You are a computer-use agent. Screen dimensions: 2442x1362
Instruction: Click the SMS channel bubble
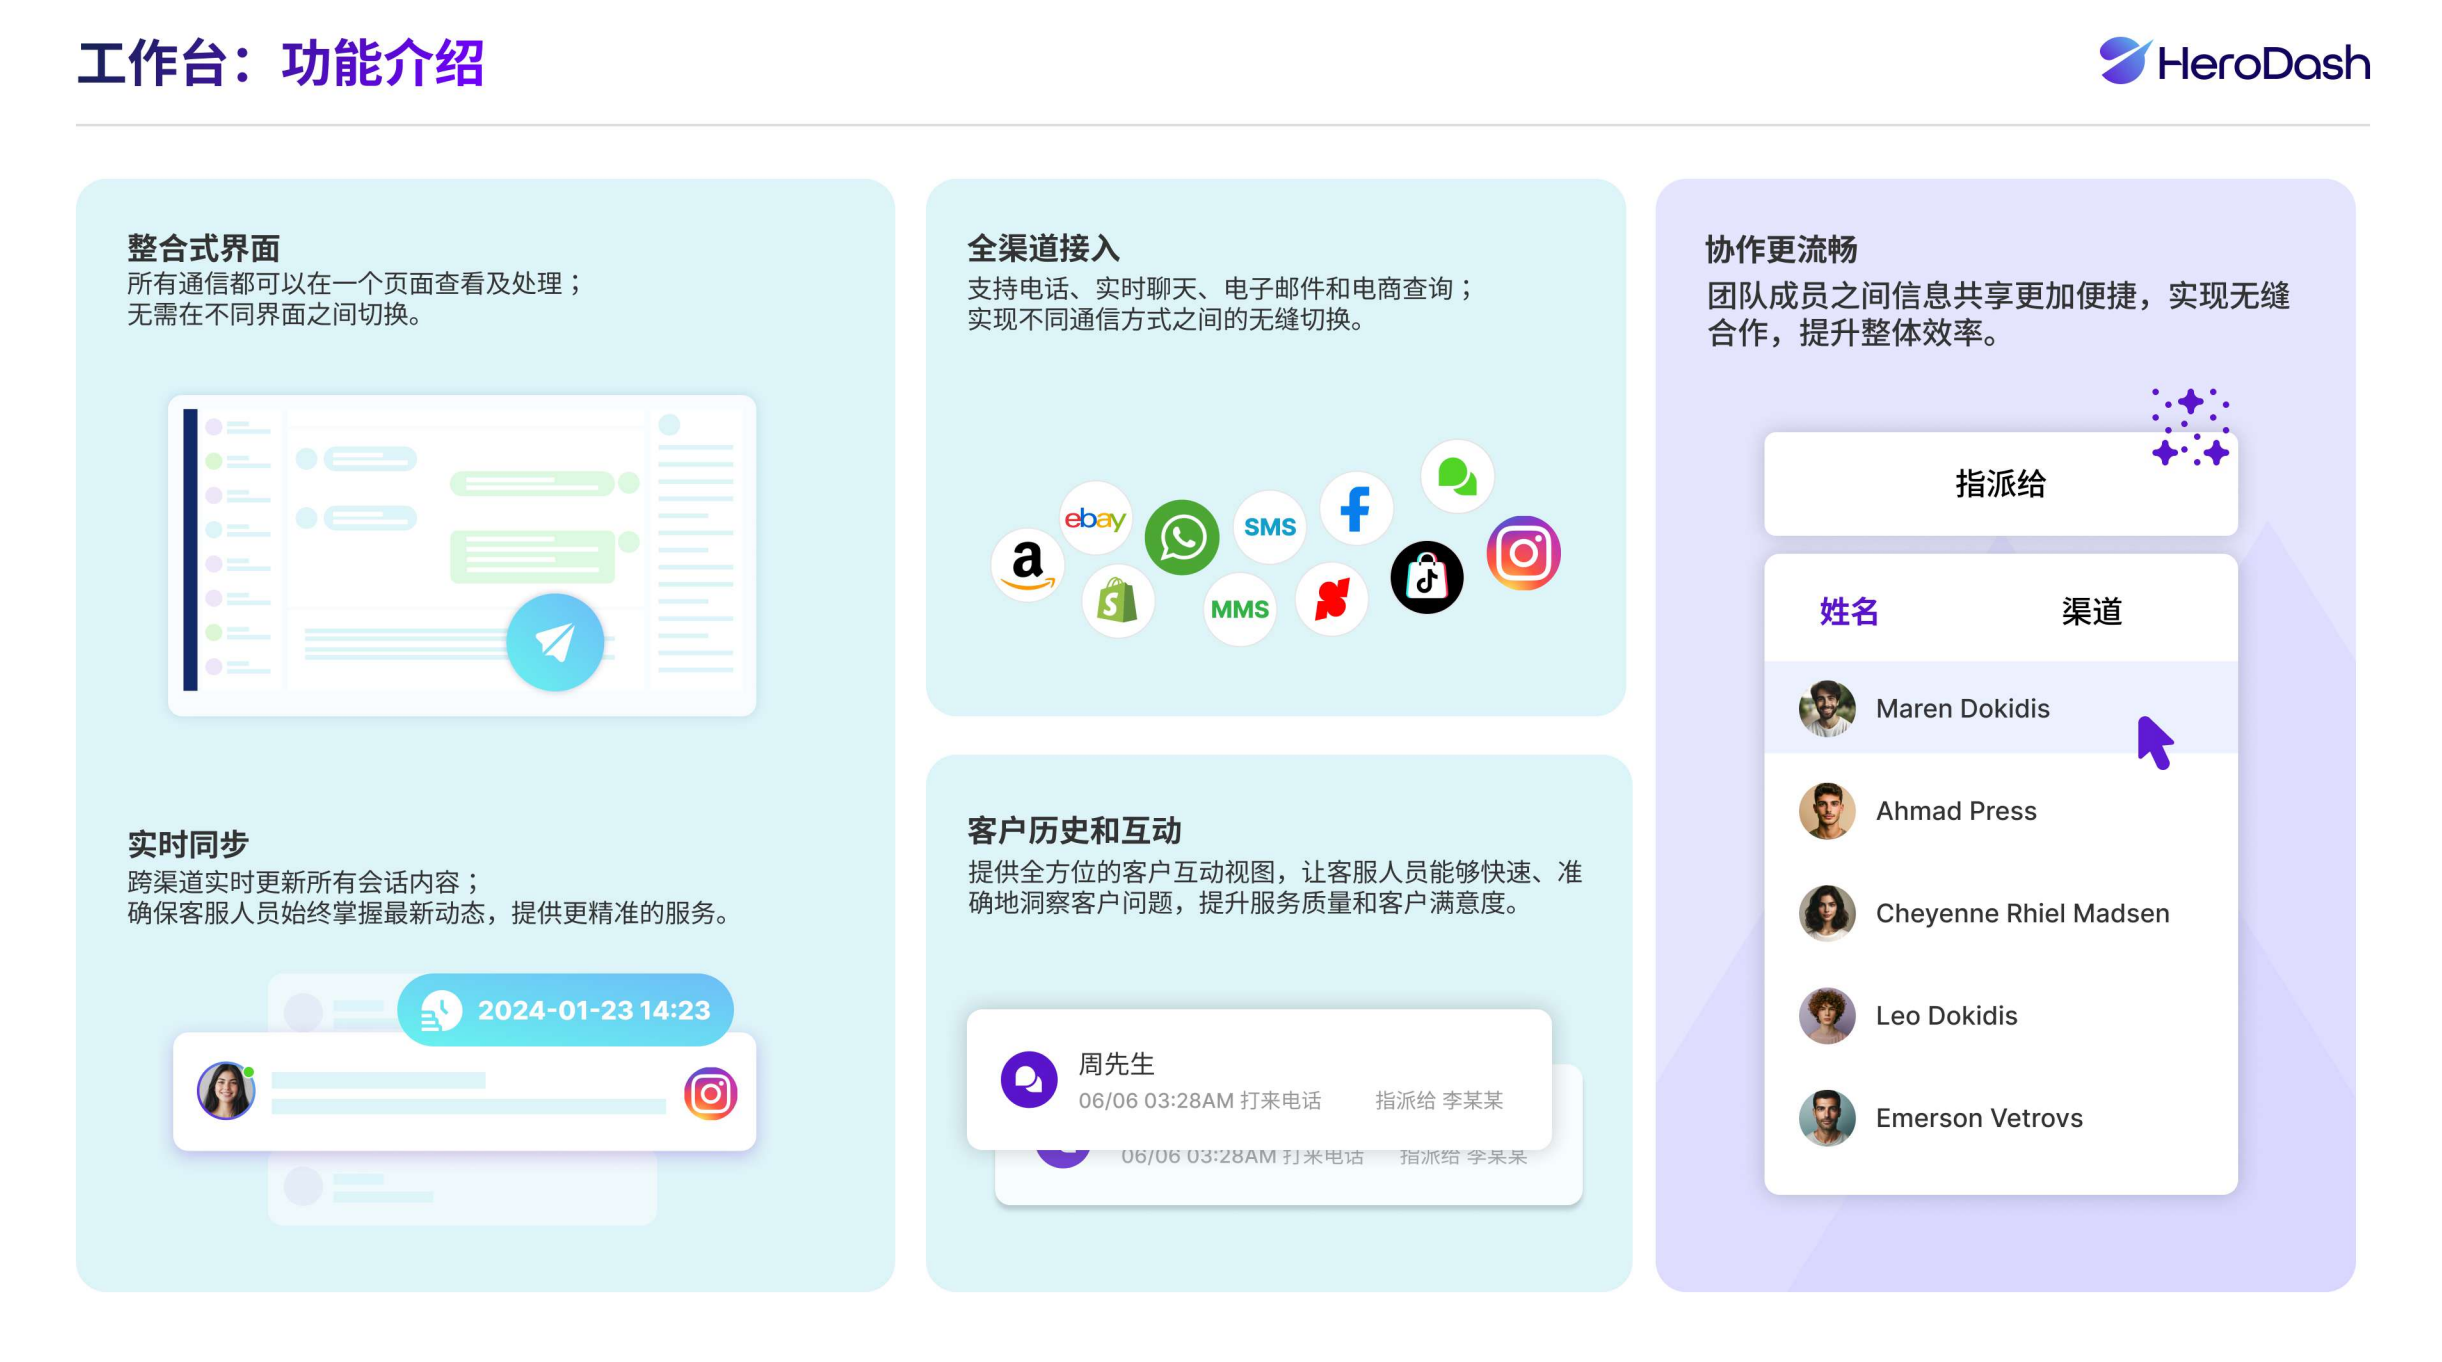click(1269, 527)
